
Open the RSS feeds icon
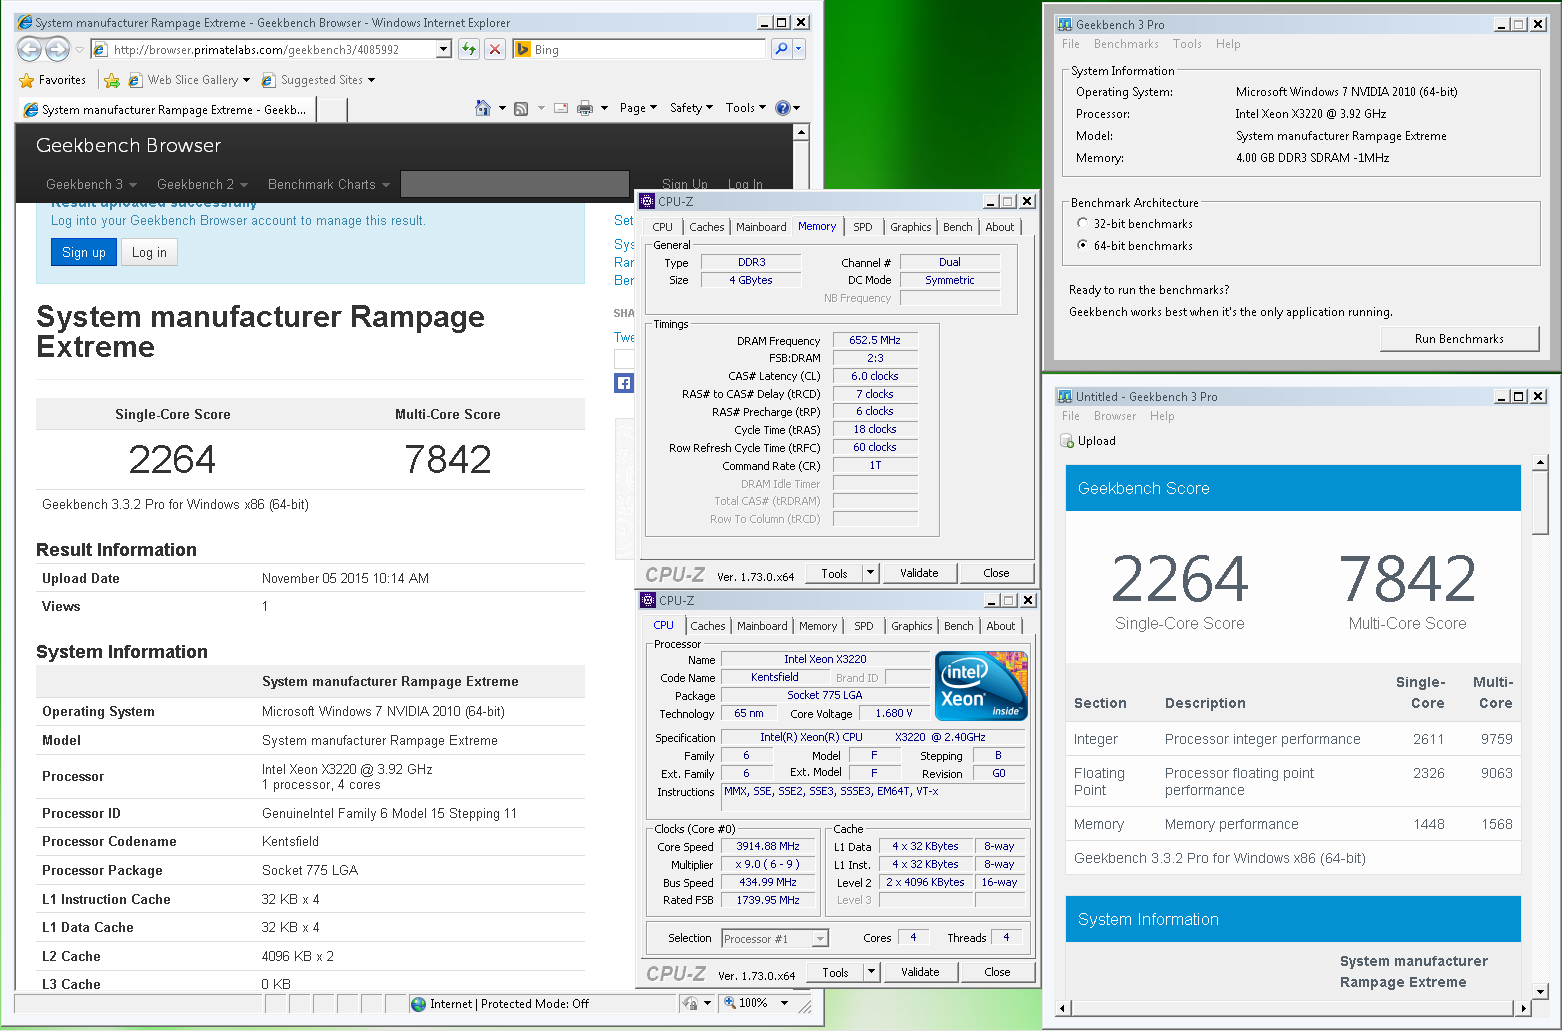click(x=521, y=108)
